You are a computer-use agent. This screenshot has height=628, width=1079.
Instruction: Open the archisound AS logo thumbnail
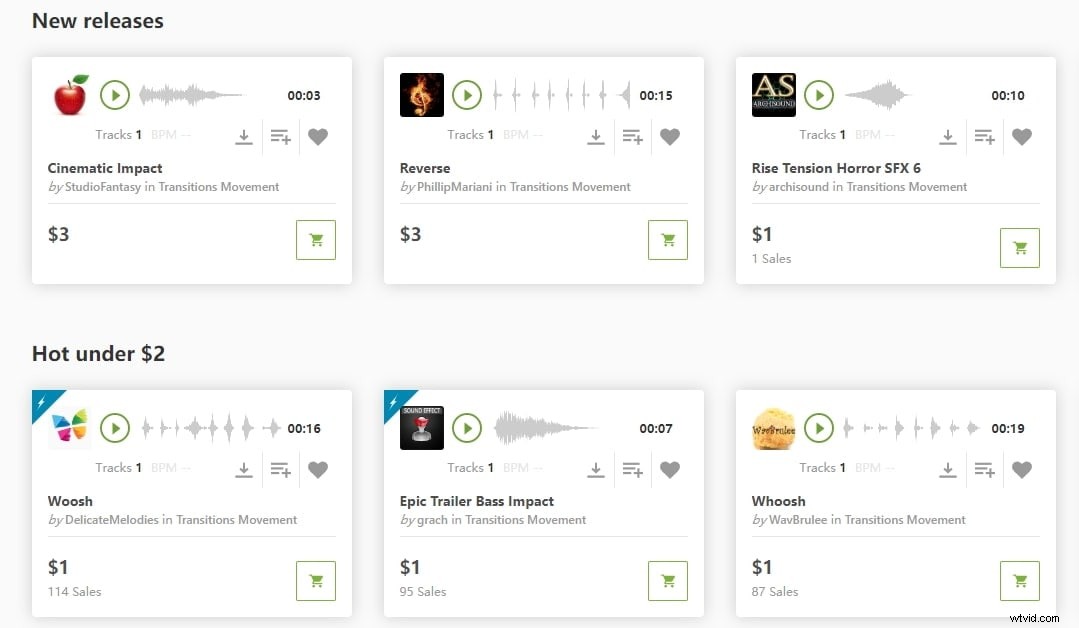click(x=773, y=95)
